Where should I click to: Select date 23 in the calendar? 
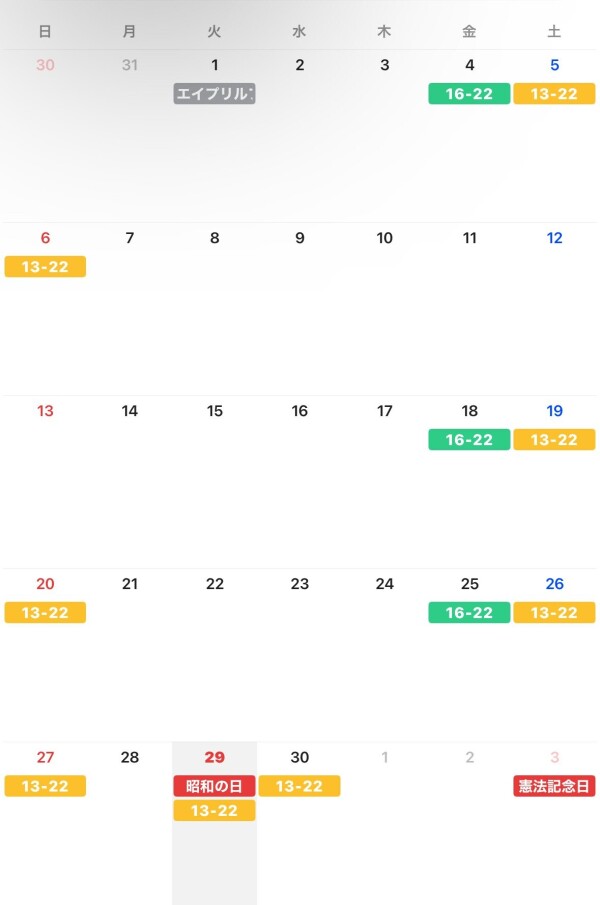pos(299,584)
